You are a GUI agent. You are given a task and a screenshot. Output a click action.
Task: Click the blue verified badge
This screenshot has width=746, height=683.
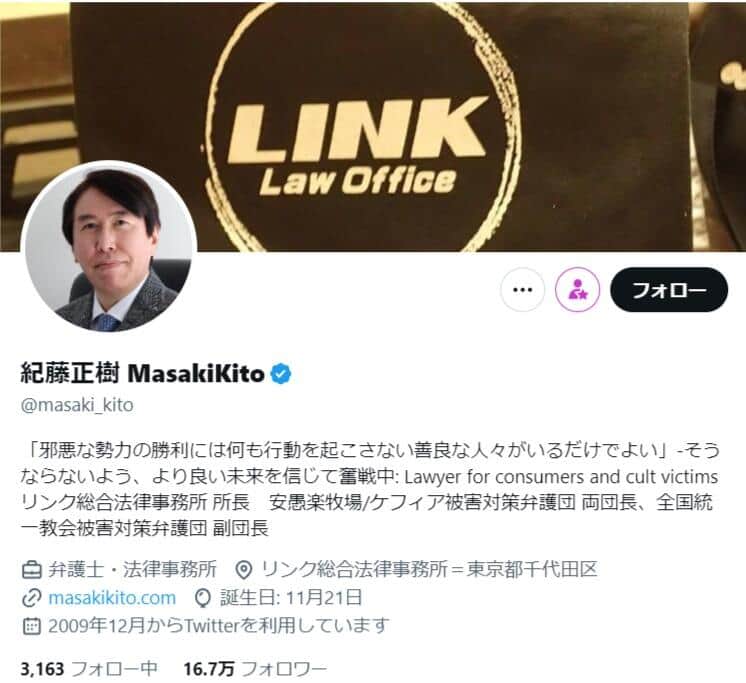pos(281,374)
